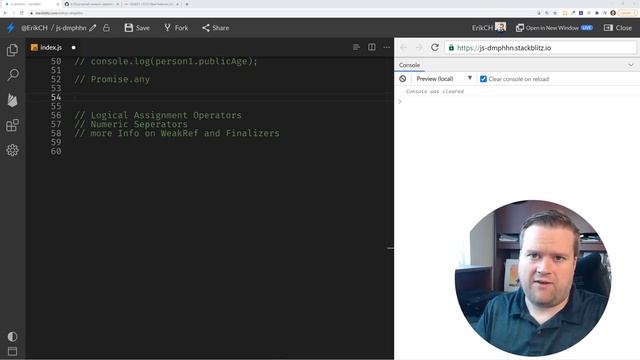
Task: Click 'Console was cleared' message
Action: click(435, 91)
